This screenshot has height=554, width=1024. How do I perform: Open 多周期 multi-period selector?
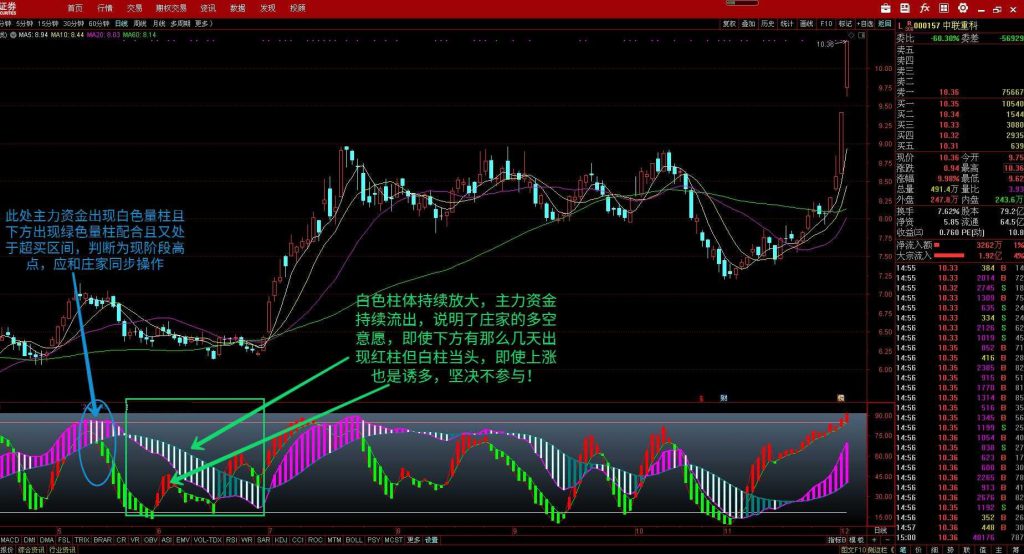click(x=180, y=22)
